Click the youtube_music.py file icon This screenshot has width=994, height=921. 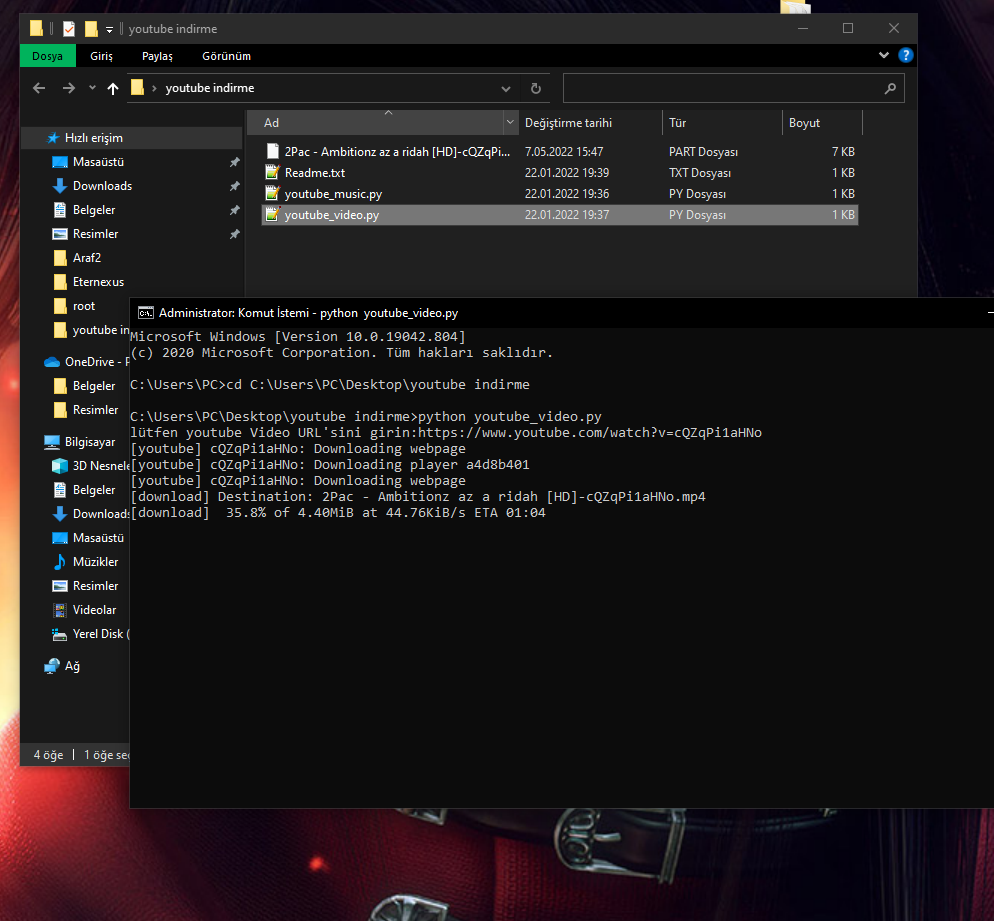[x=273, y=193]
